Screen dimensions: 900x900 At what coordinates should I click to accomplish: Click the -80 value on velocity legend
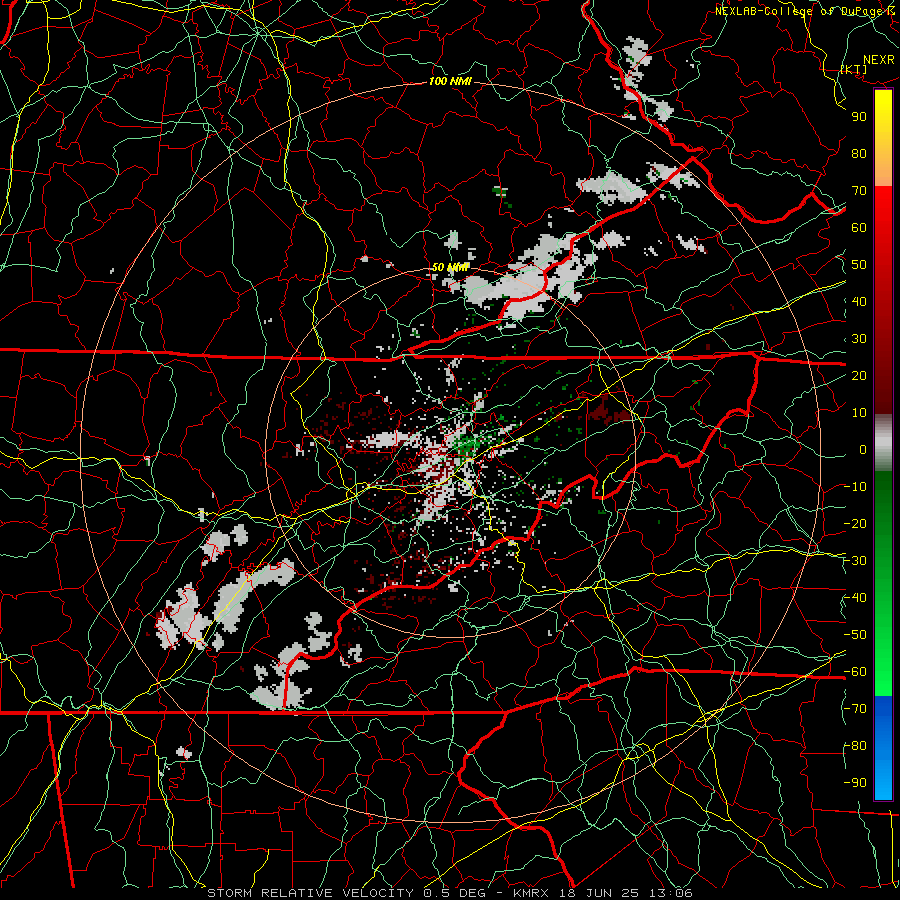pos(855,746)
